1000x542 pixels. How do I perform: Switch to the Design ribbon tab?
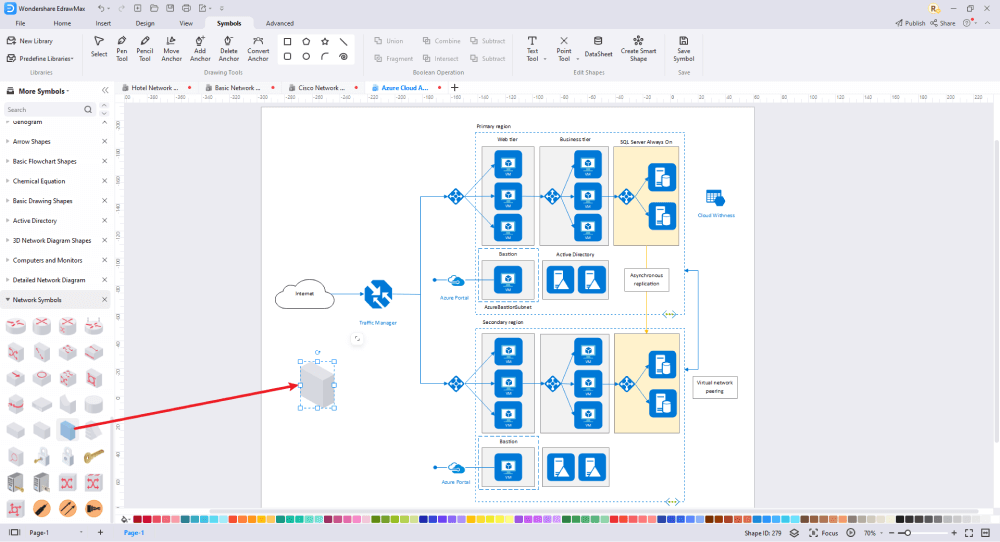click(145, 23)
